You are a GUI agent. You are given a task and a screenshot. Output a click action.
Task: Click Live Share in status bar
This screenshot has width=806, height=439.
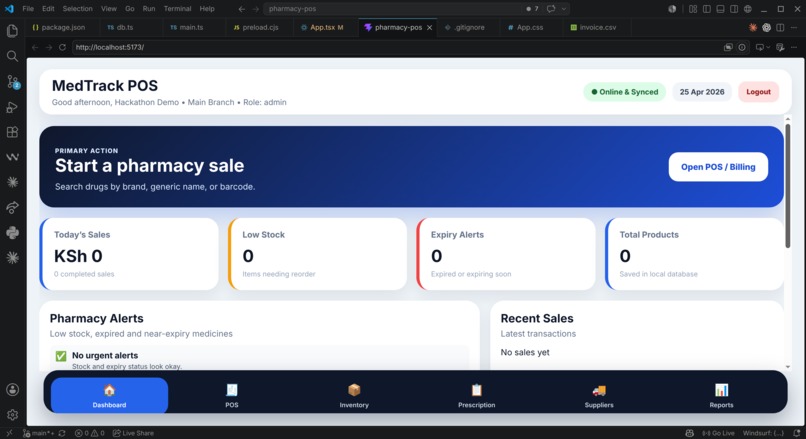[x=133, y=433]
